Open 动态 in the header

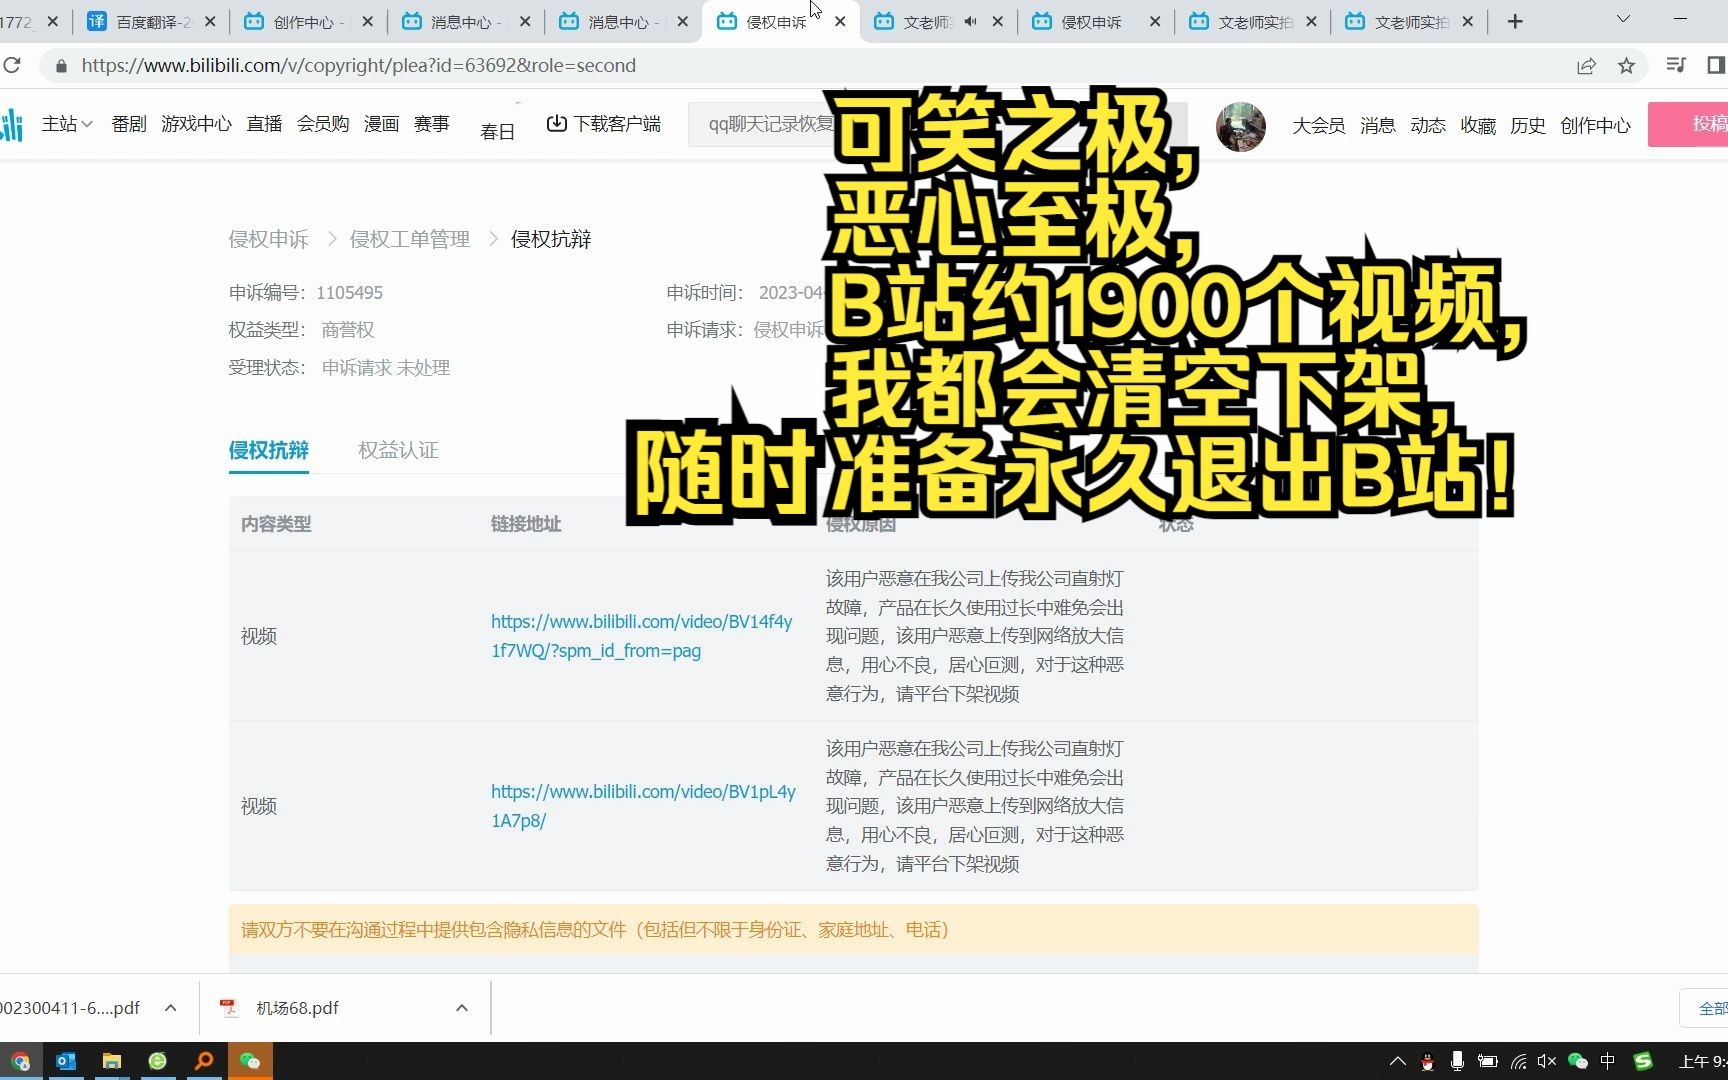pyautogui.click(x=1427, y=125)
